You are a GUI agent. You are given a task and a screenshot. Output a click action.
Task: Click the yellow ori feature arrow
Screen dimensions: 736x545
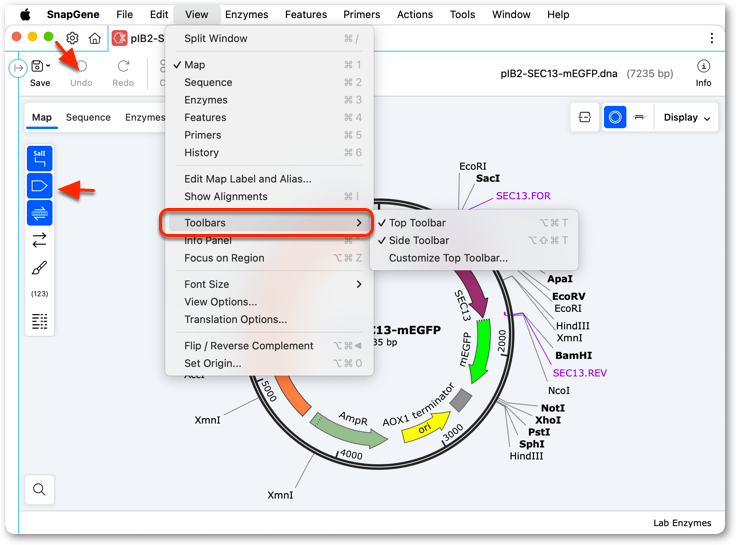point(425,426)
